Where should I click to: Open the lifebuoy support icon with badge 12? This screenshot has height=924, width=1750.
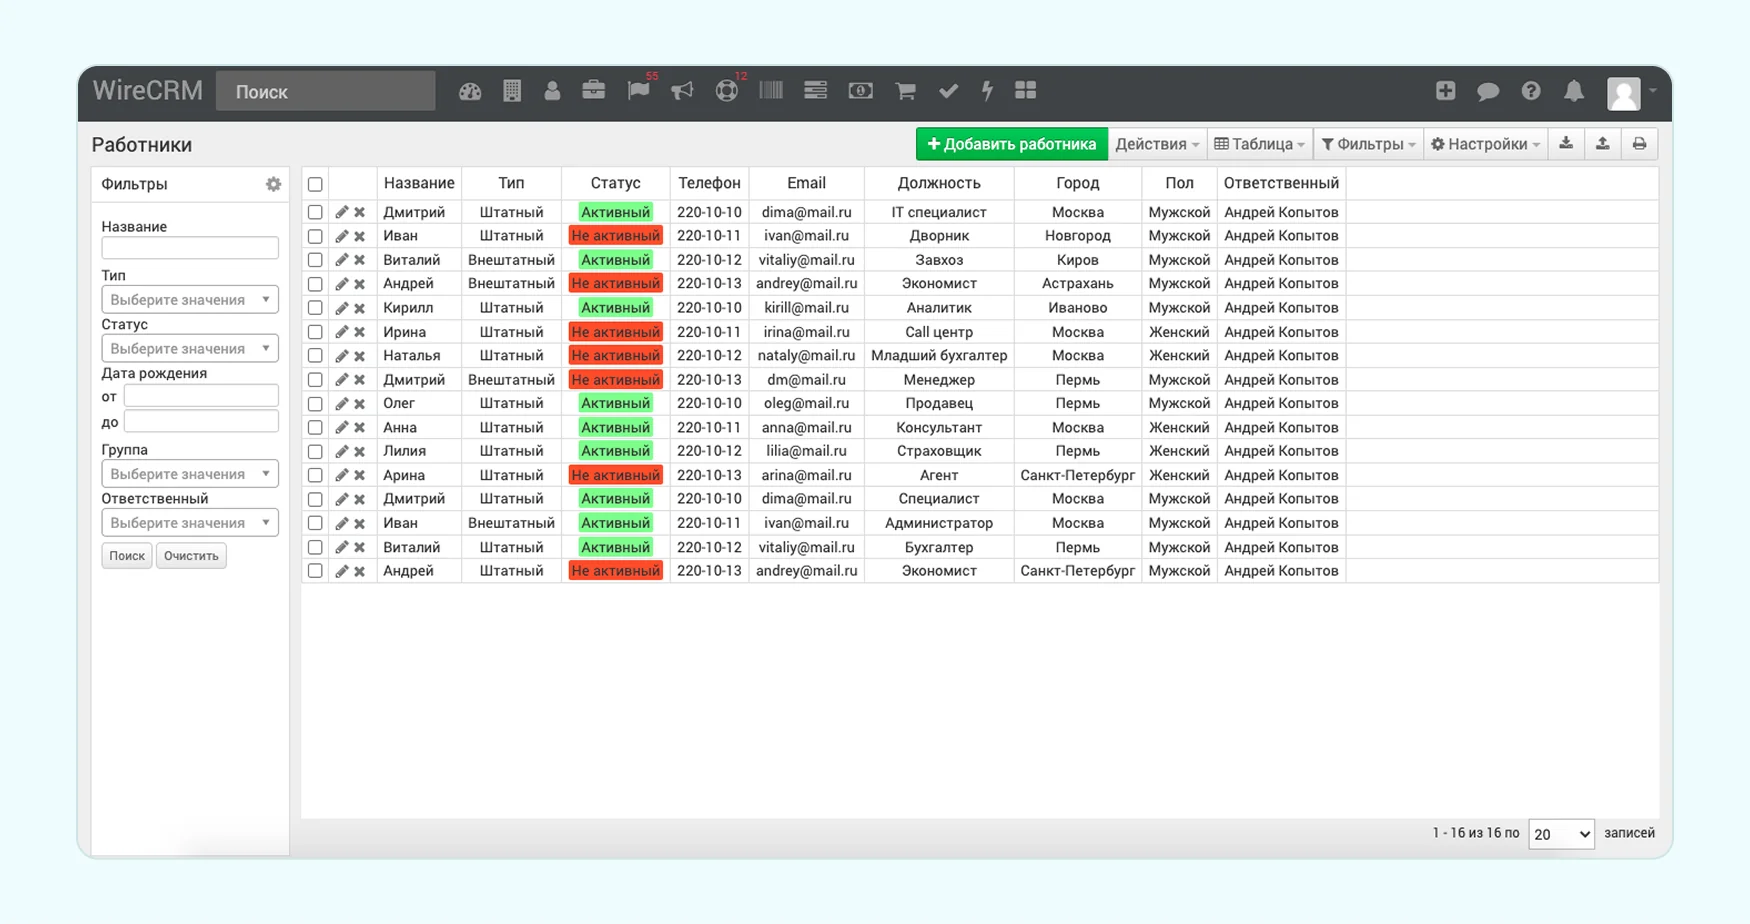727,91
